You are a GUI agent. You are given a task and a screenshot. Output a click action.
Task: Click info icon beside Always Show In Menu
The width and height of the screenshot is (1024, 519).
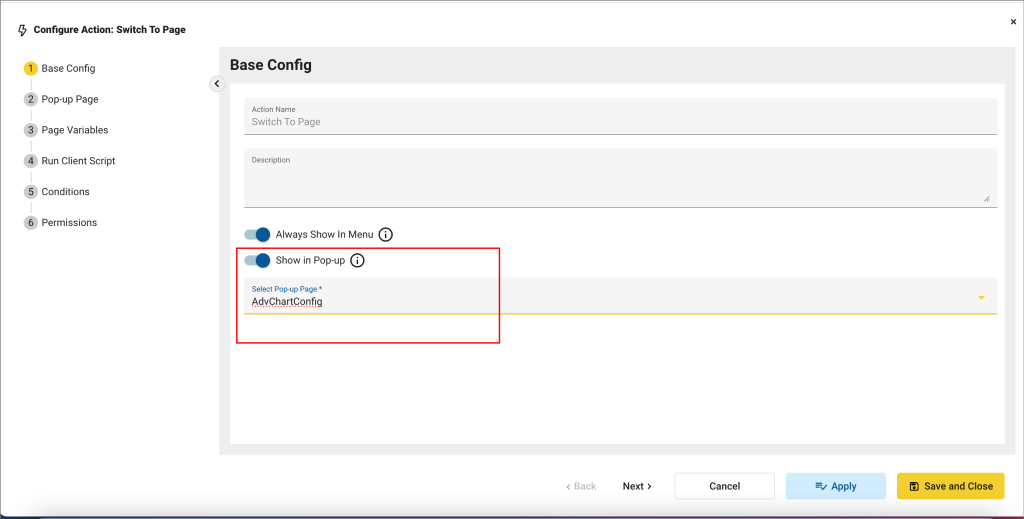[x=386, y=235]
